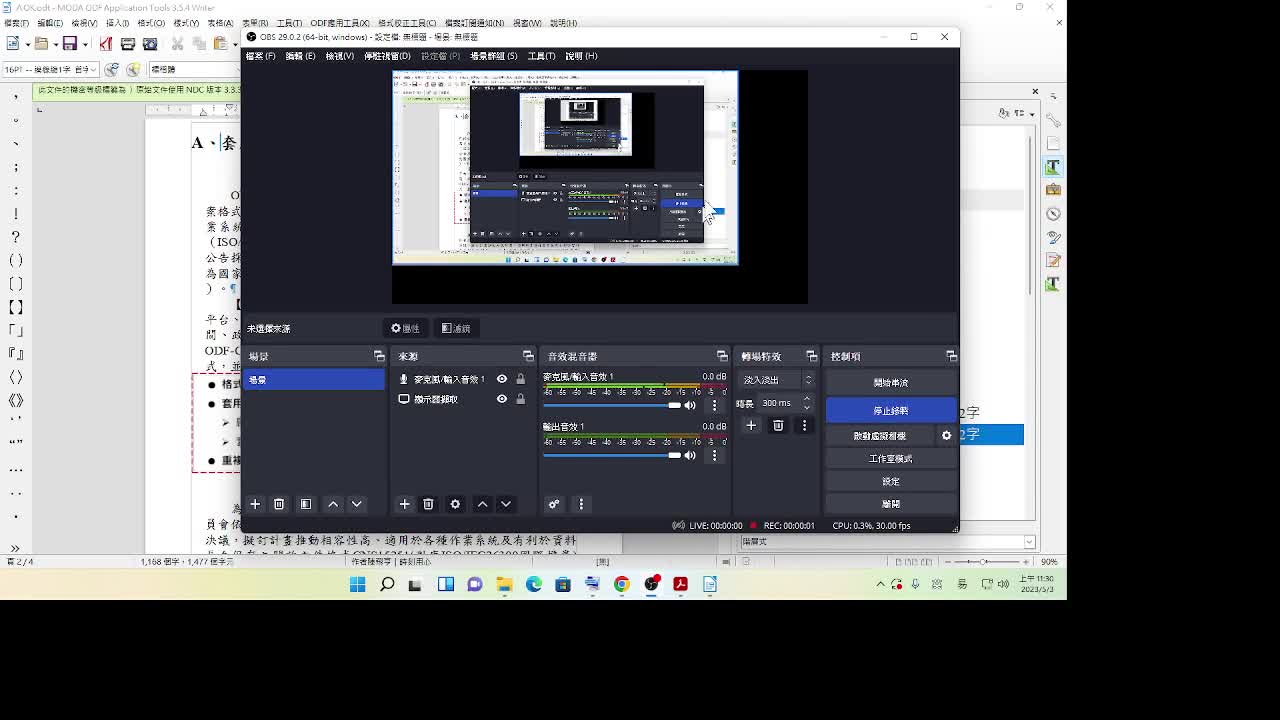
Task: Pop out the 場景 dock panel
Action: click(379, 356)
